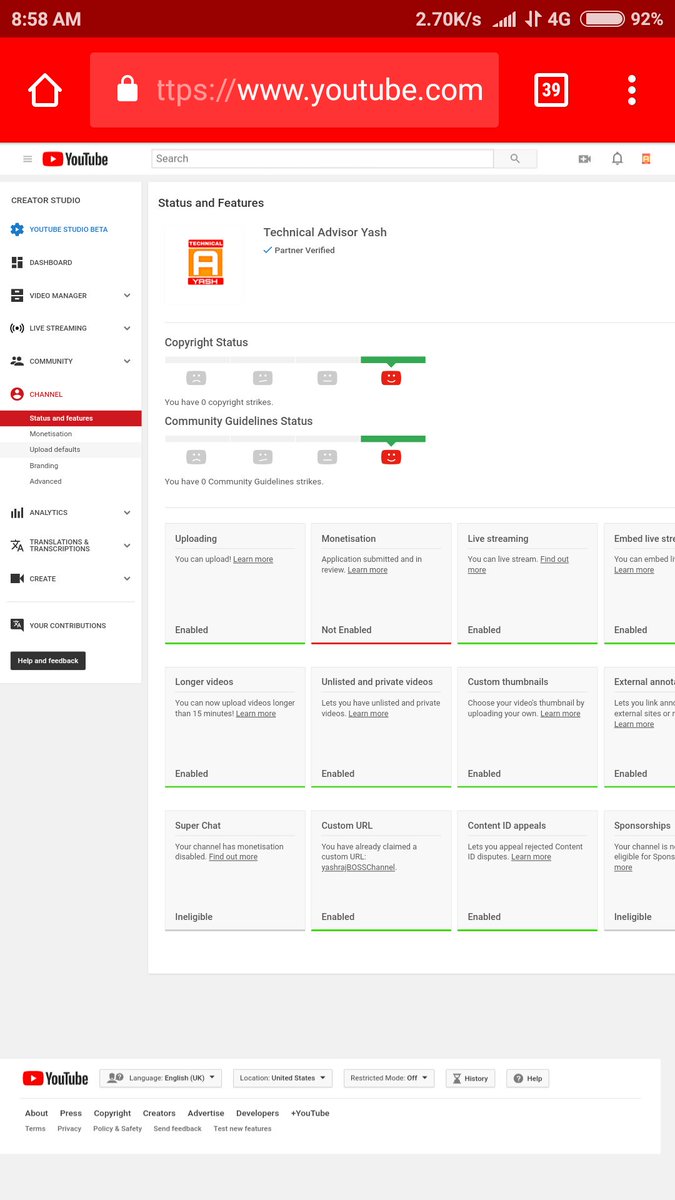Click Test new features footer link

[242, 1129]
